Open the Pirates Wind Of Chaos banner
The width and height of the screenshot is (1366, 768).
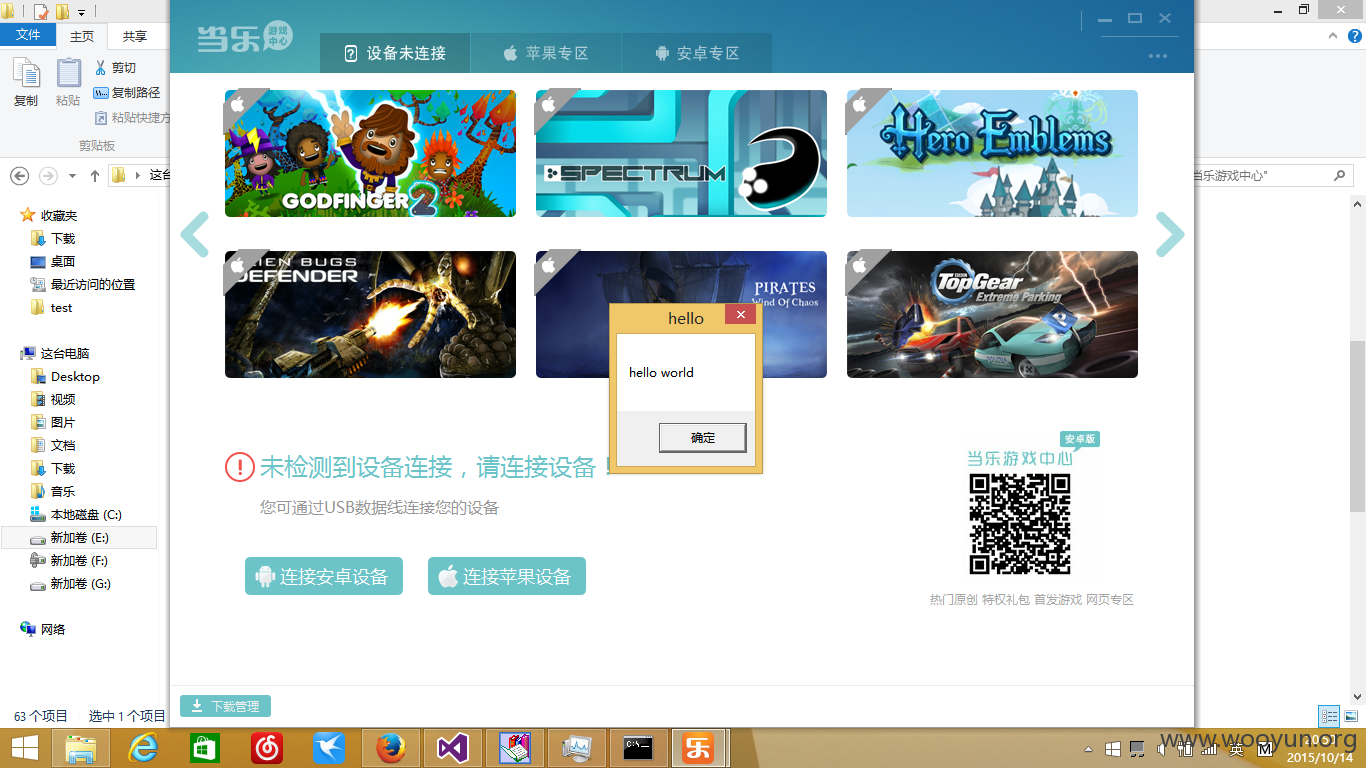[x=681, y=314]
